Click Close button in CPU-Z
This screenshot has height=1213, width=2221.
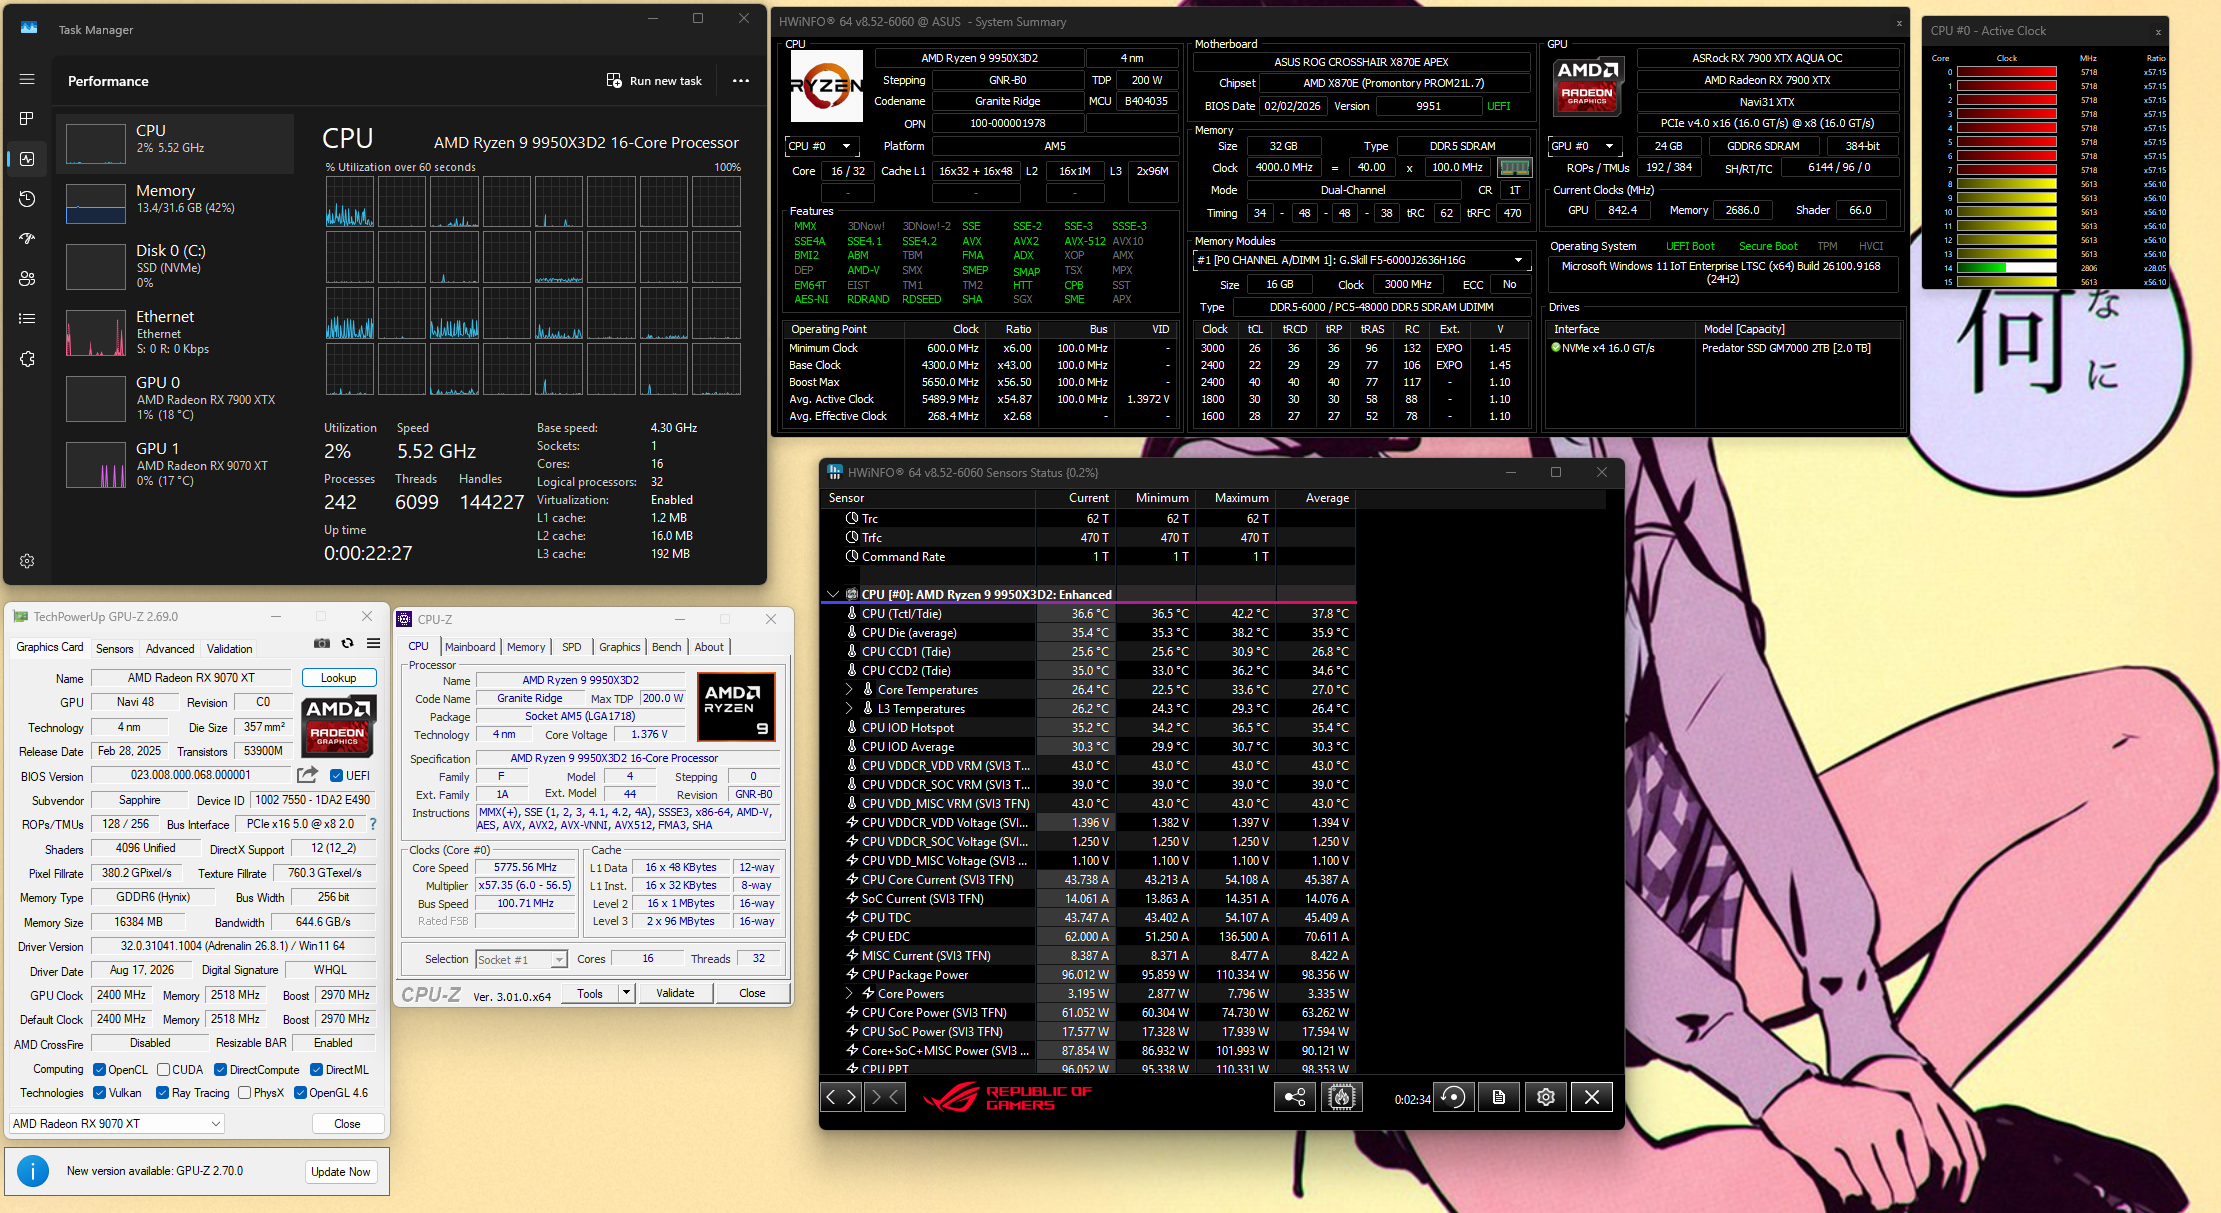[752, 993]
